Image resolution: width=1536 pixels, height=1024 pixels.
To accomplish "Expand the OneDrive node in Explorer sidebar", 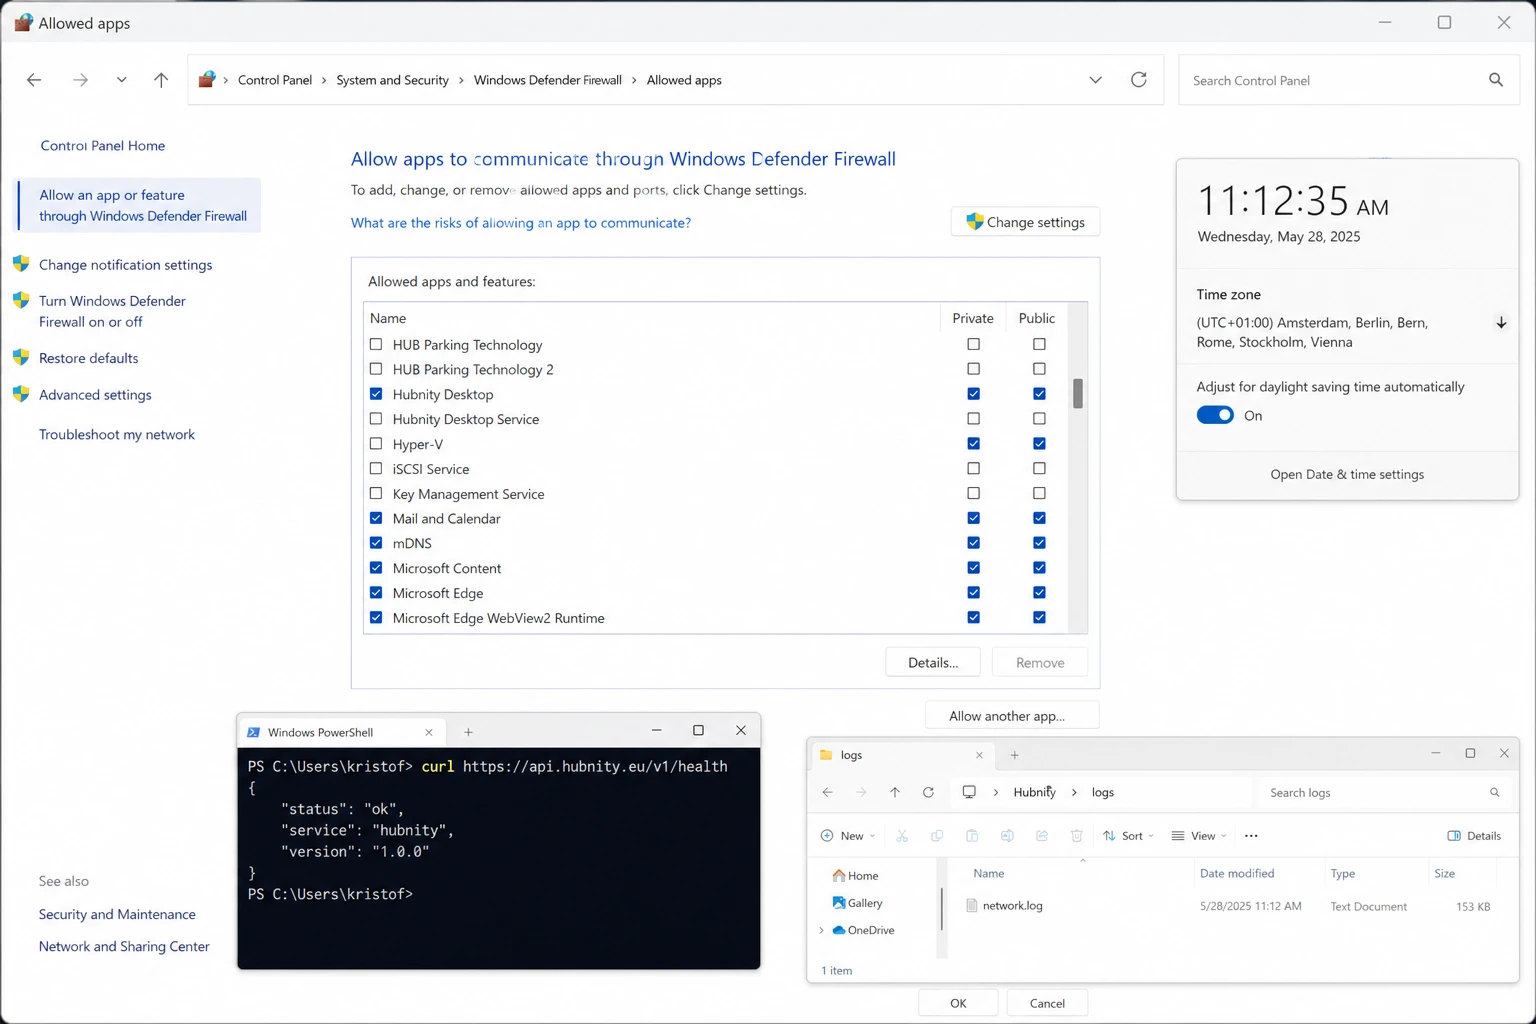I will coord(822,930).
